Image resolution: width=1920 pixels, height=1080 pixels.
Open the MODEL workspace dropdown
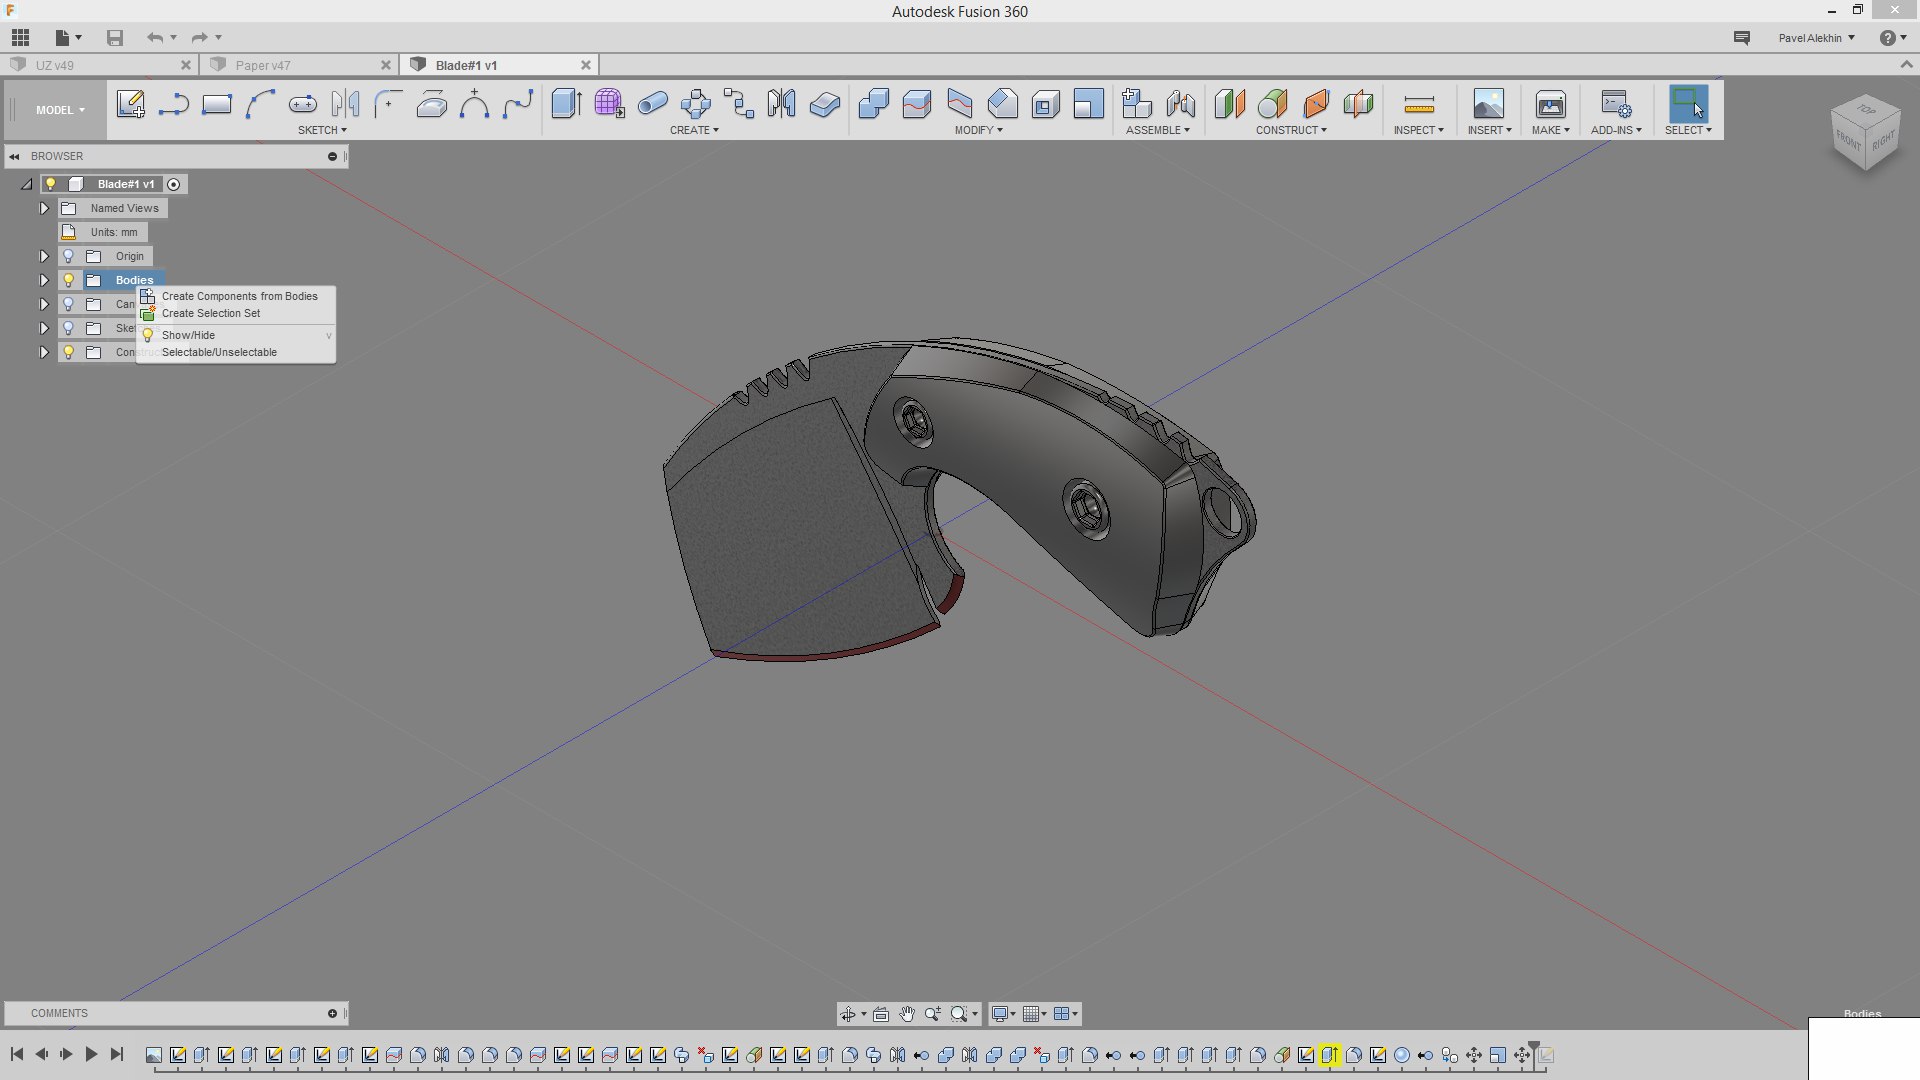click(60, 110)
